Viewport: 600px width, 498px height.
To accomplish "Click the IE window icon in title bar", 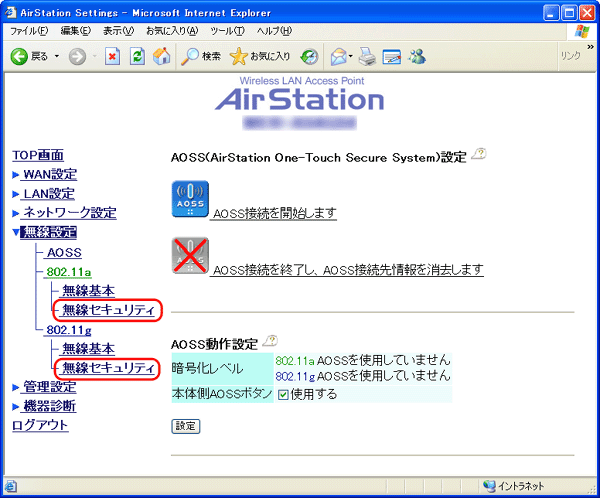I will (10, 13).
